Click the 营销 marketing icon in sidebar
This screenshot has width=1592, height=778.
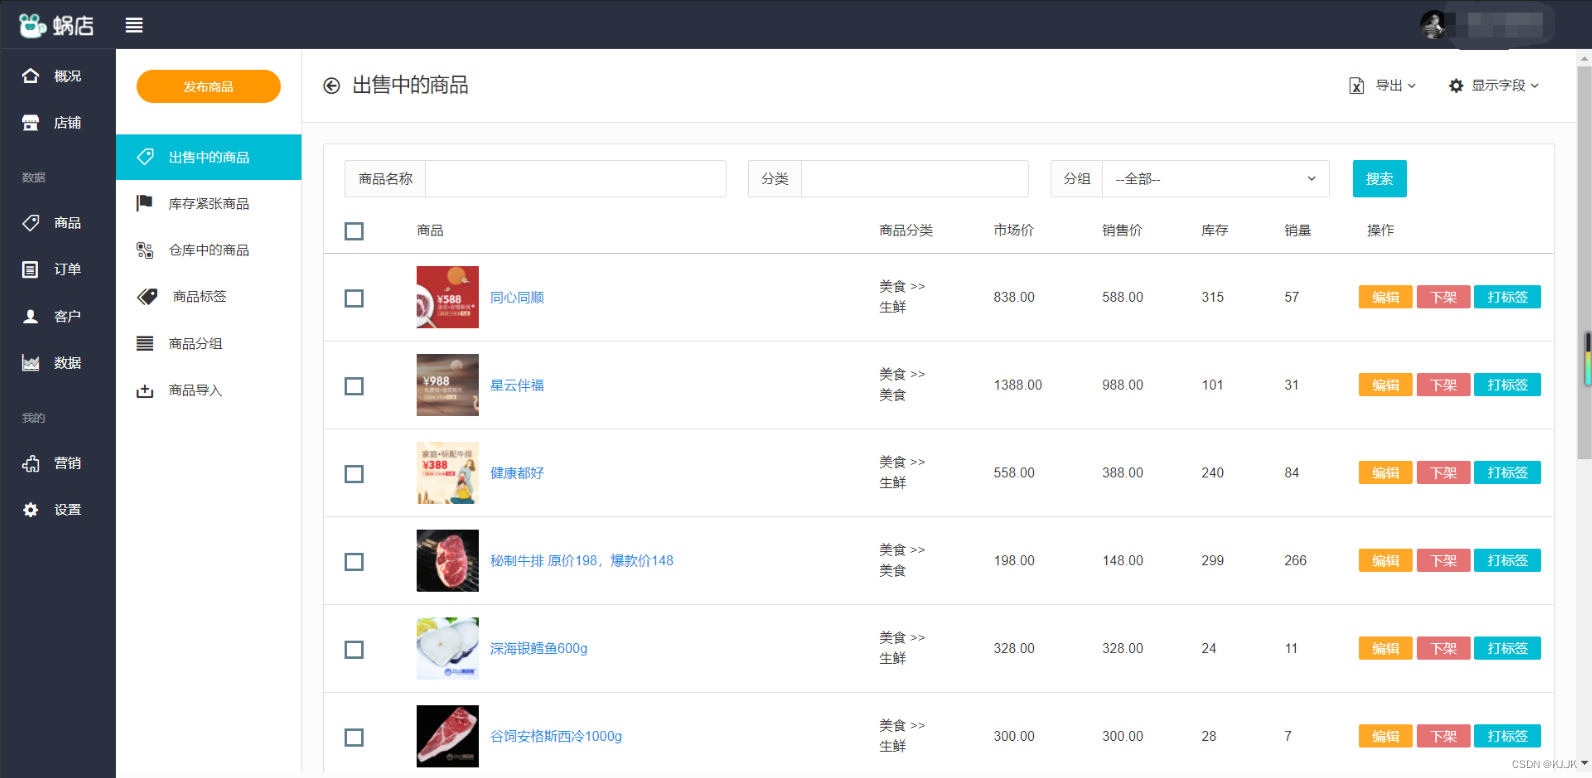pyautogui.click(x=31, y=463)
